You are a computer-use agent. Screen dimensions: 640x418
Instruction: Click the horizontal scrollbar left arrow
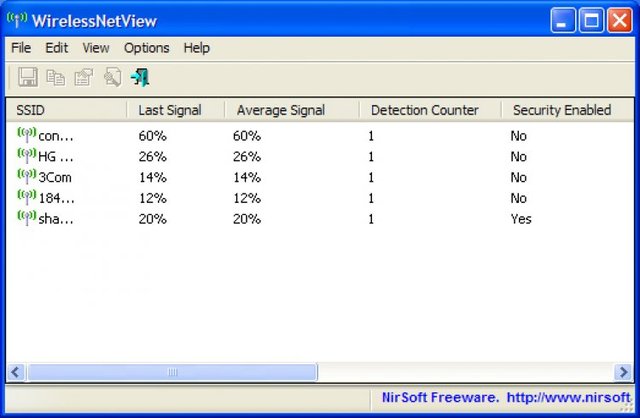16,372
